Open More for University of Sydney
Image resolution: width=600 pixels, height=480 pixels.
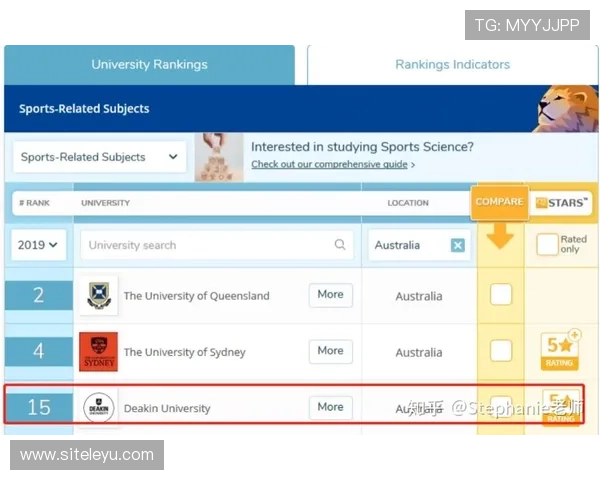pyautogui.click(x=331, y=351)
